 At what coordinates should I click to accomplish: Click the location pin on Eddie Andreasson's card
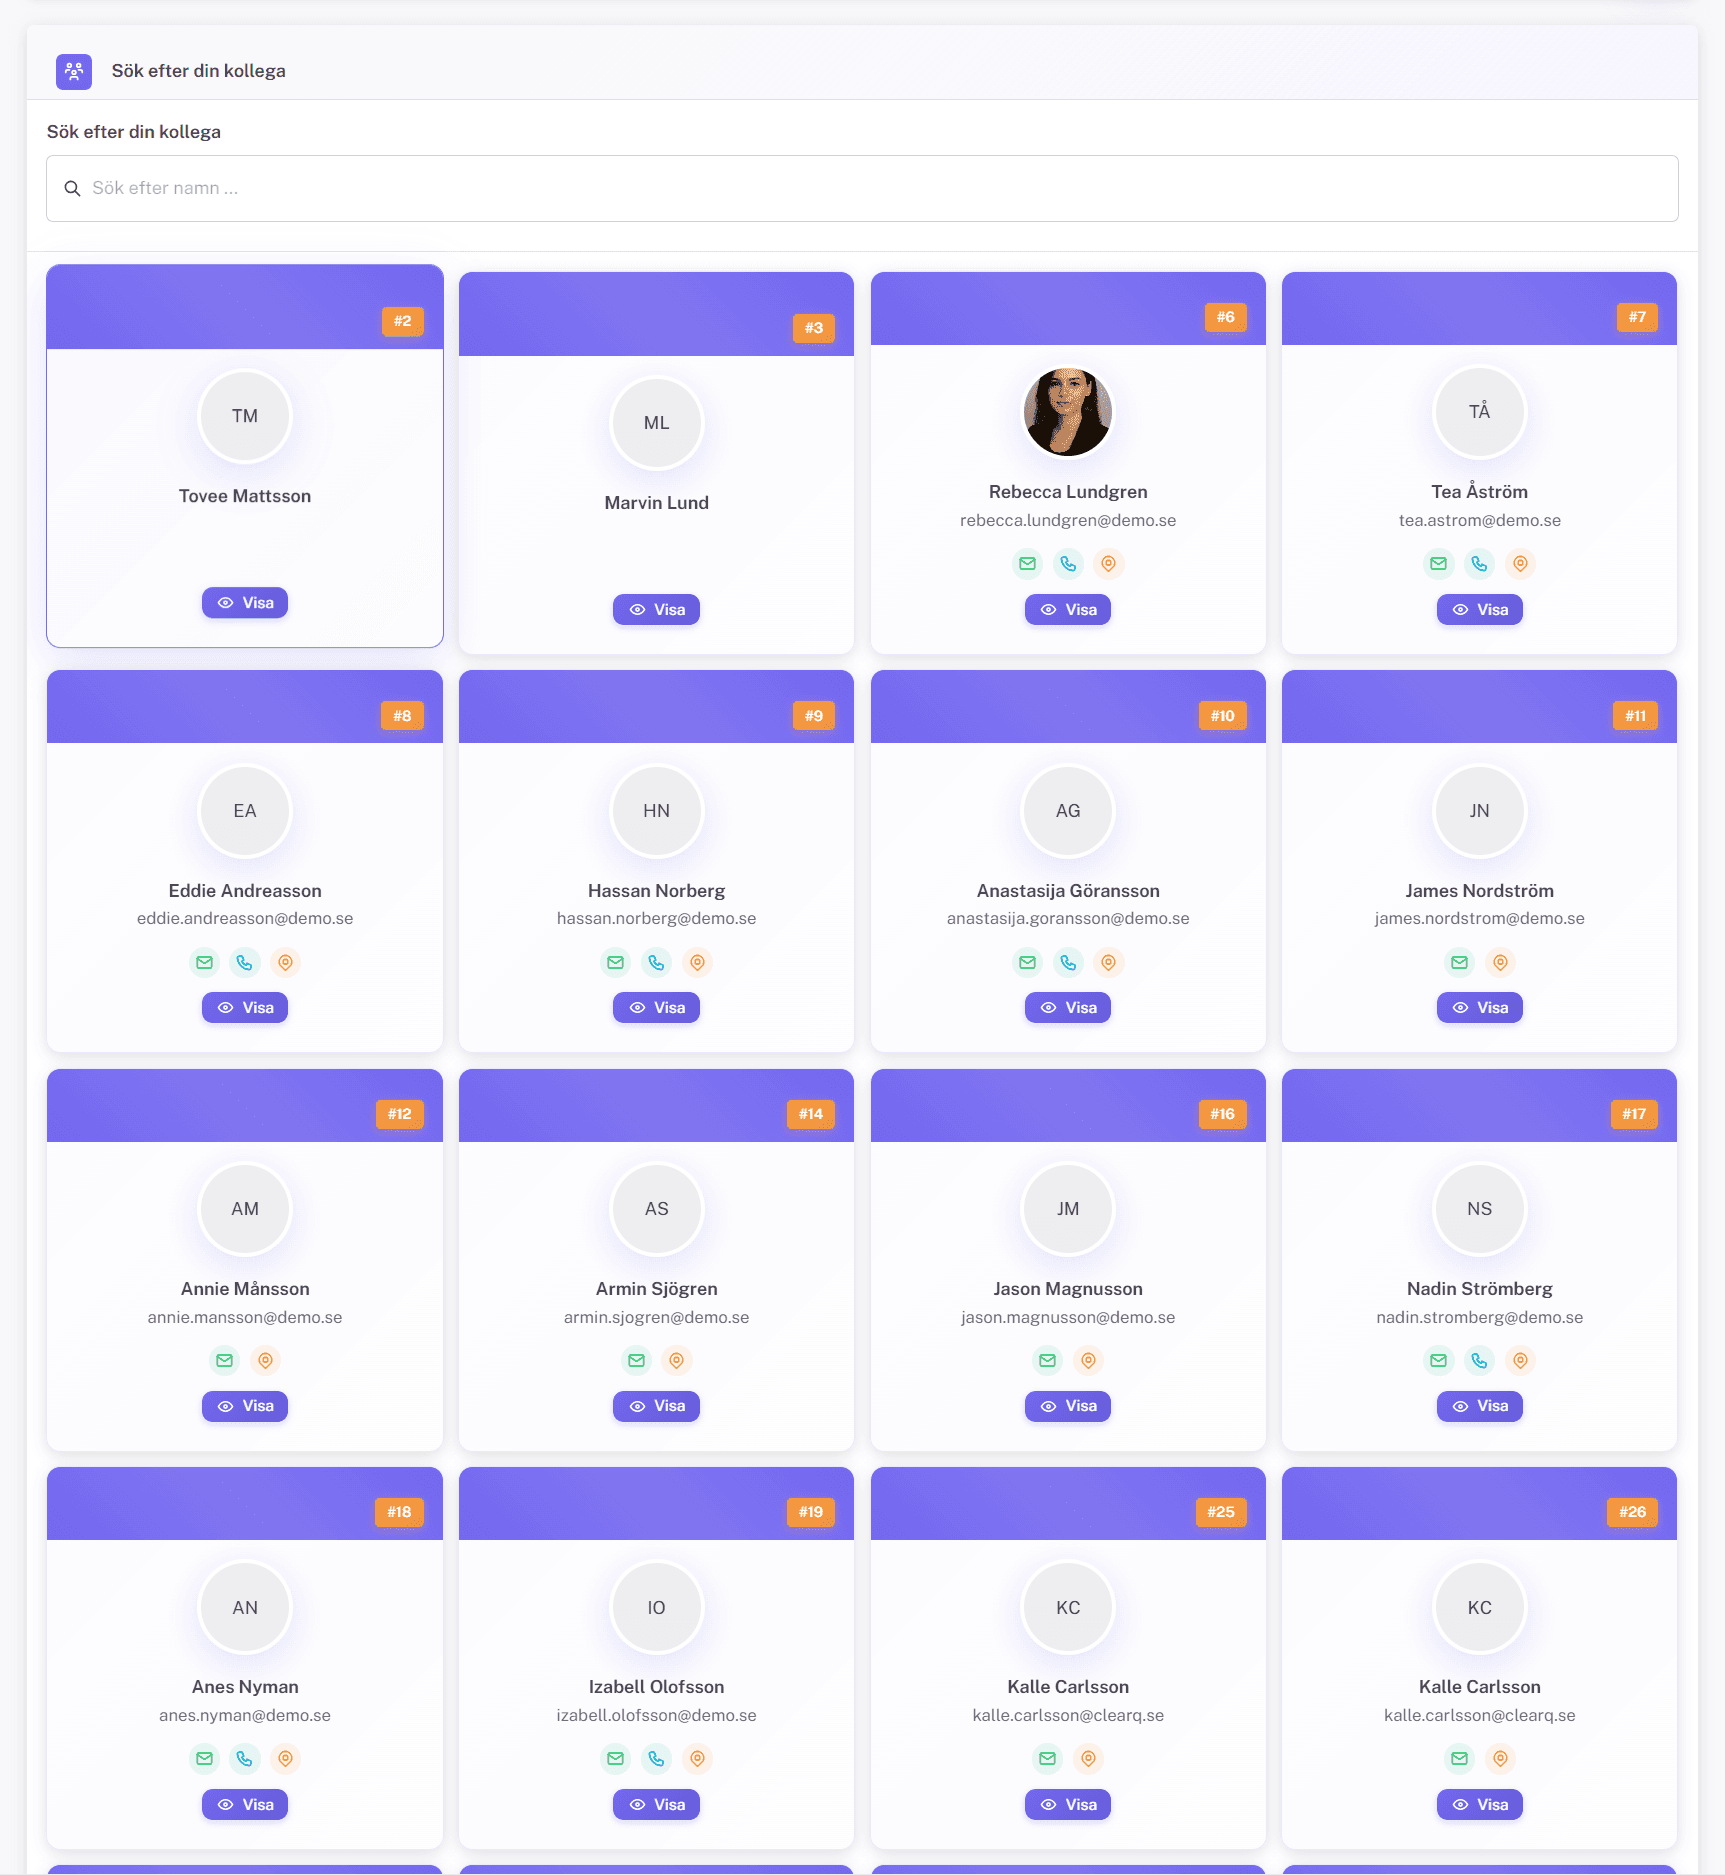tap(285, 962)
